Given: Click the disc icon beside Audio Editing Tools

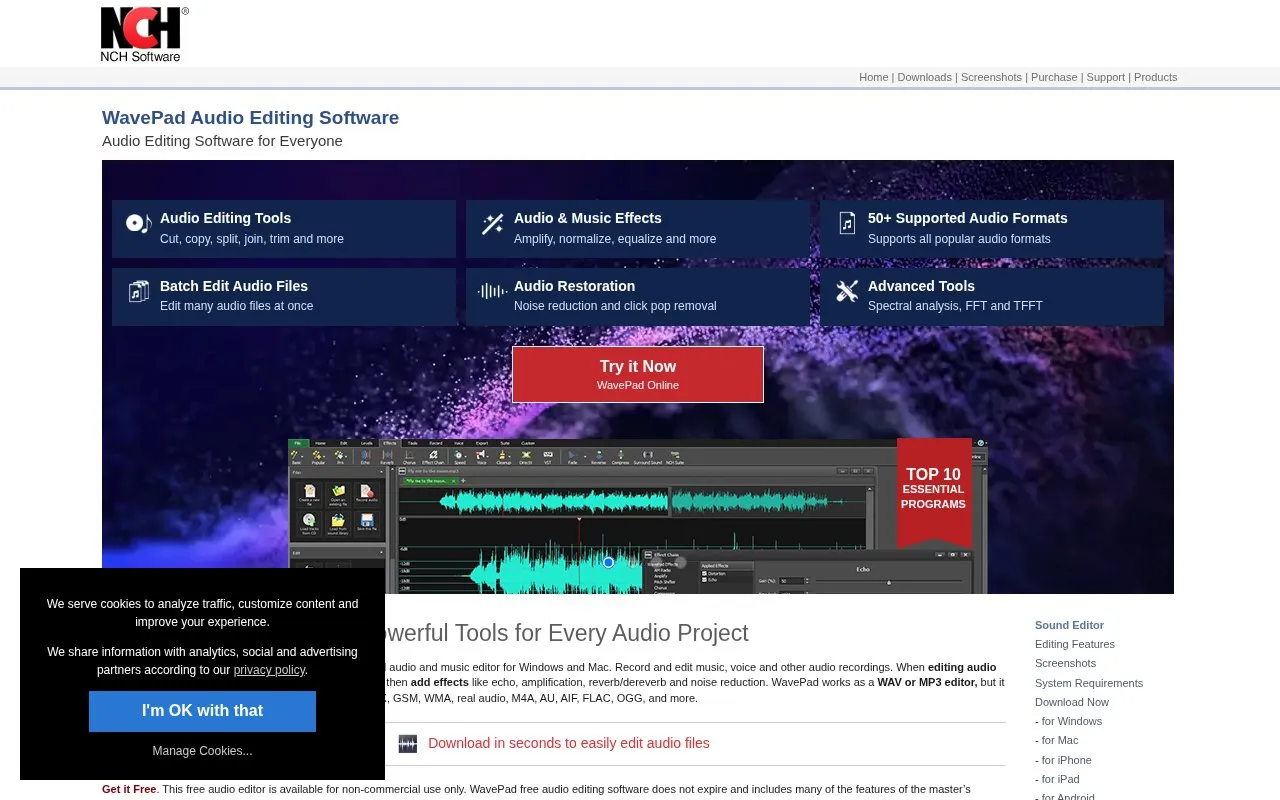Looking at the screenshot, I should pos(138,224).
